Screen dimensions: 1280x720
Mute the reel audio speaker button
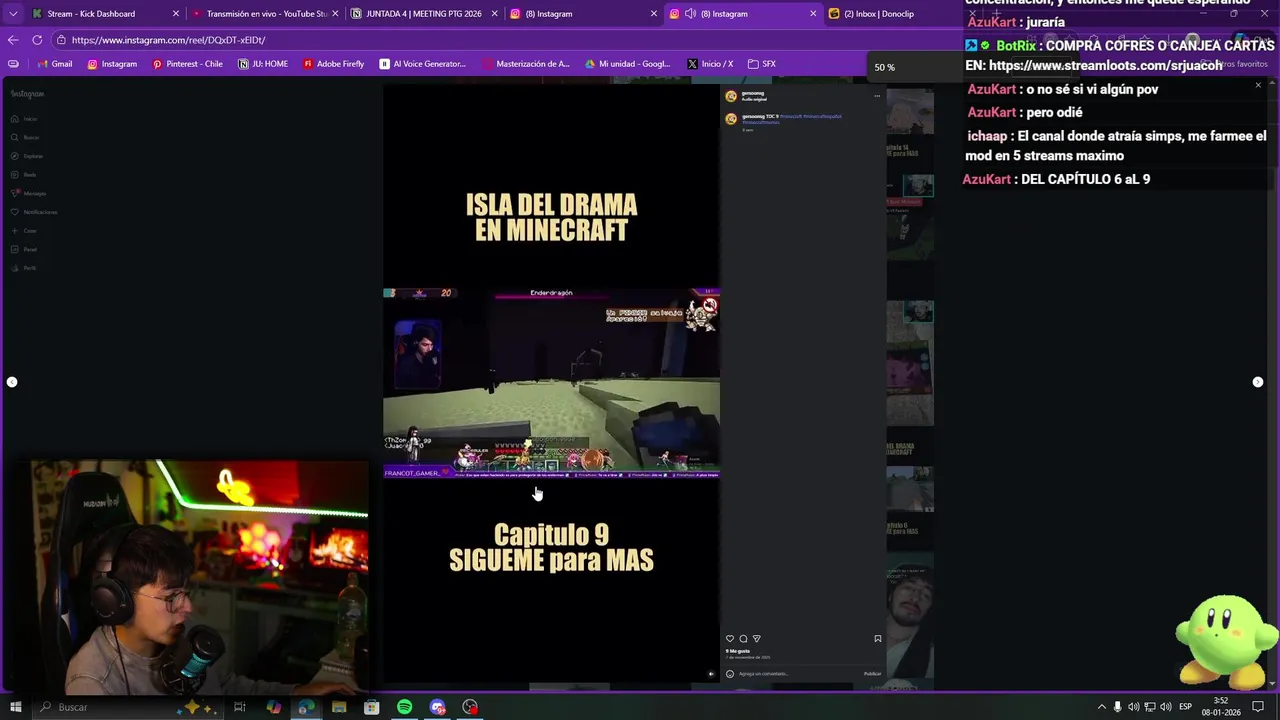pyautogui.click(x=711, y=674)
